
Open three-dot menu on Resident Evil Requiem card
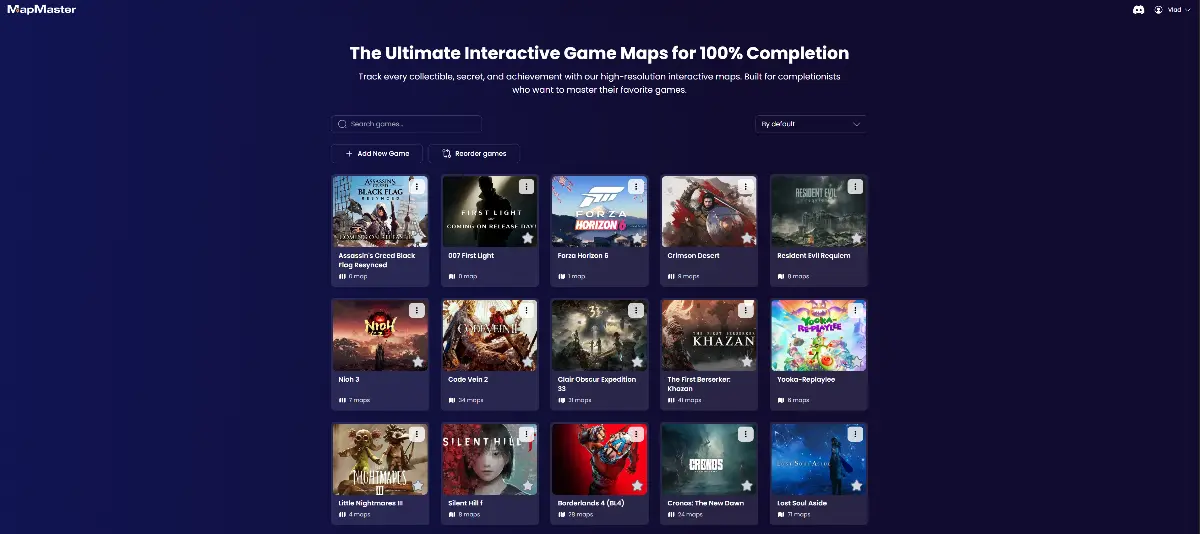(855, 187)
